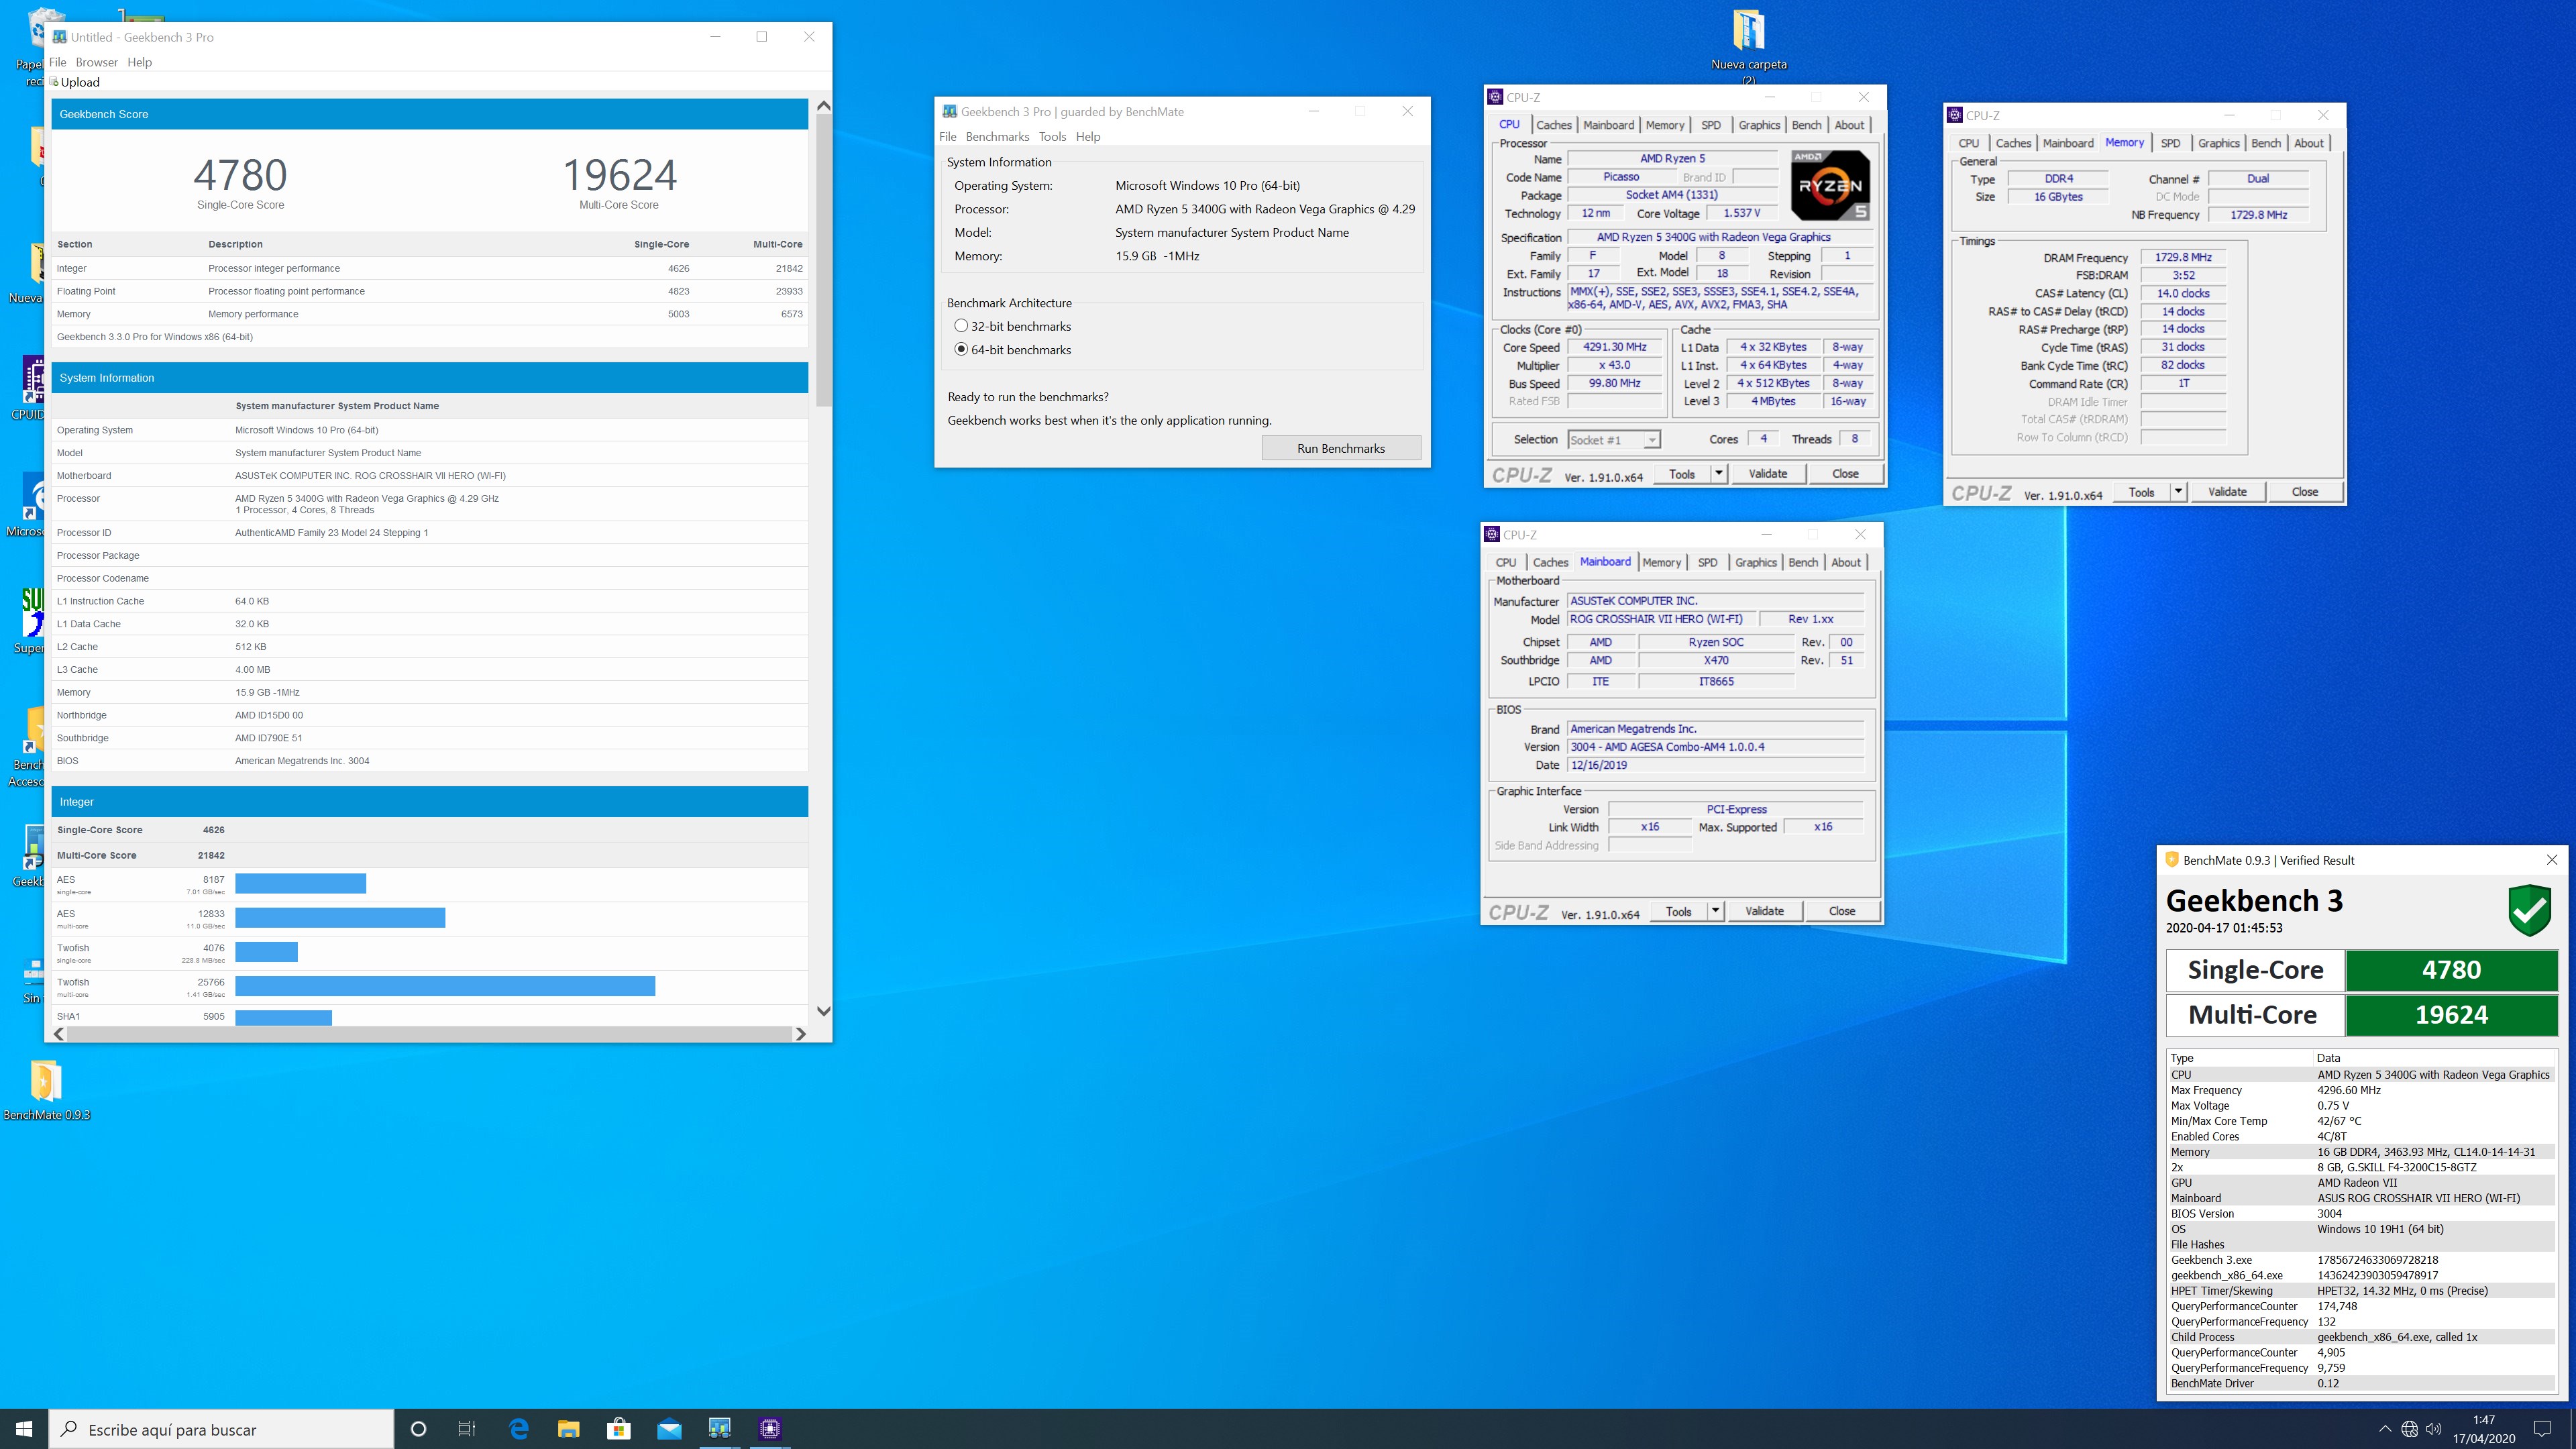
Task: Click the Windows search box
Action: click(x=221, y=1429)
